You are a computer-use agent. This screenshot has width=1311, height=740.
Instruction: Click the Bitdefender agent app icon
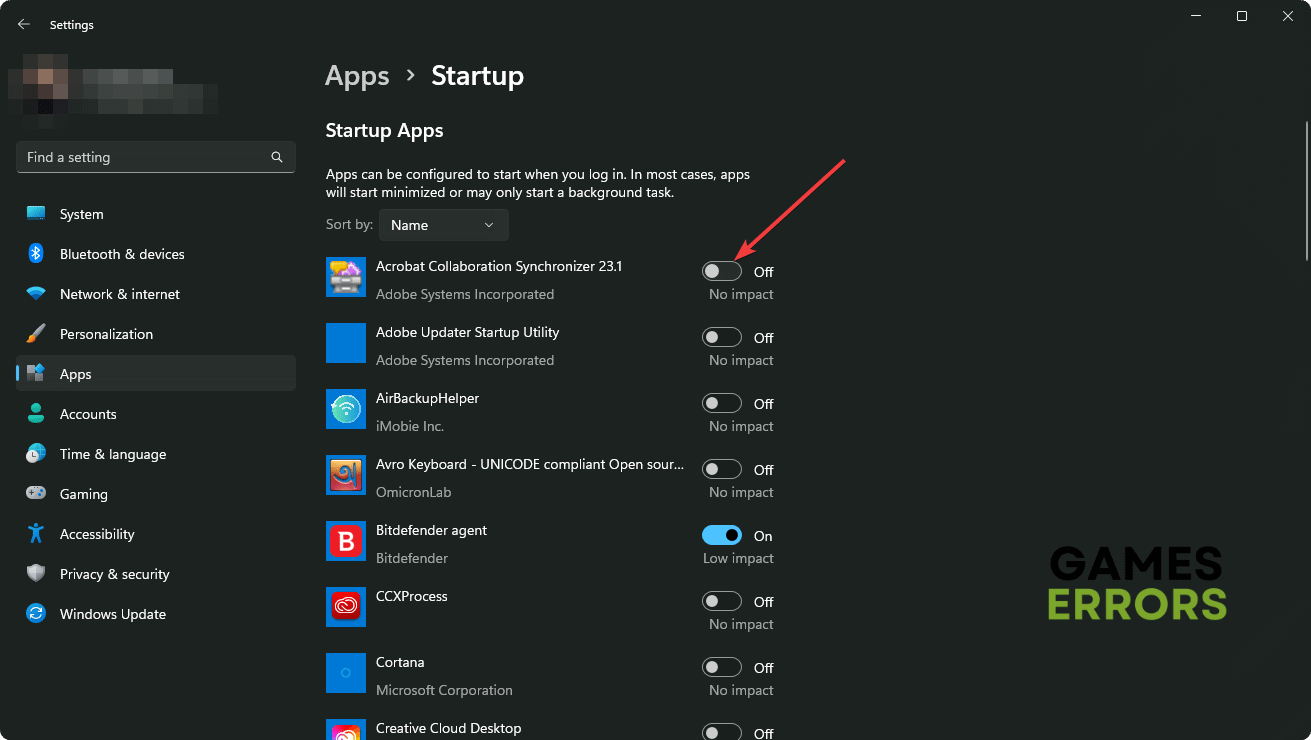tap(346, 542)
